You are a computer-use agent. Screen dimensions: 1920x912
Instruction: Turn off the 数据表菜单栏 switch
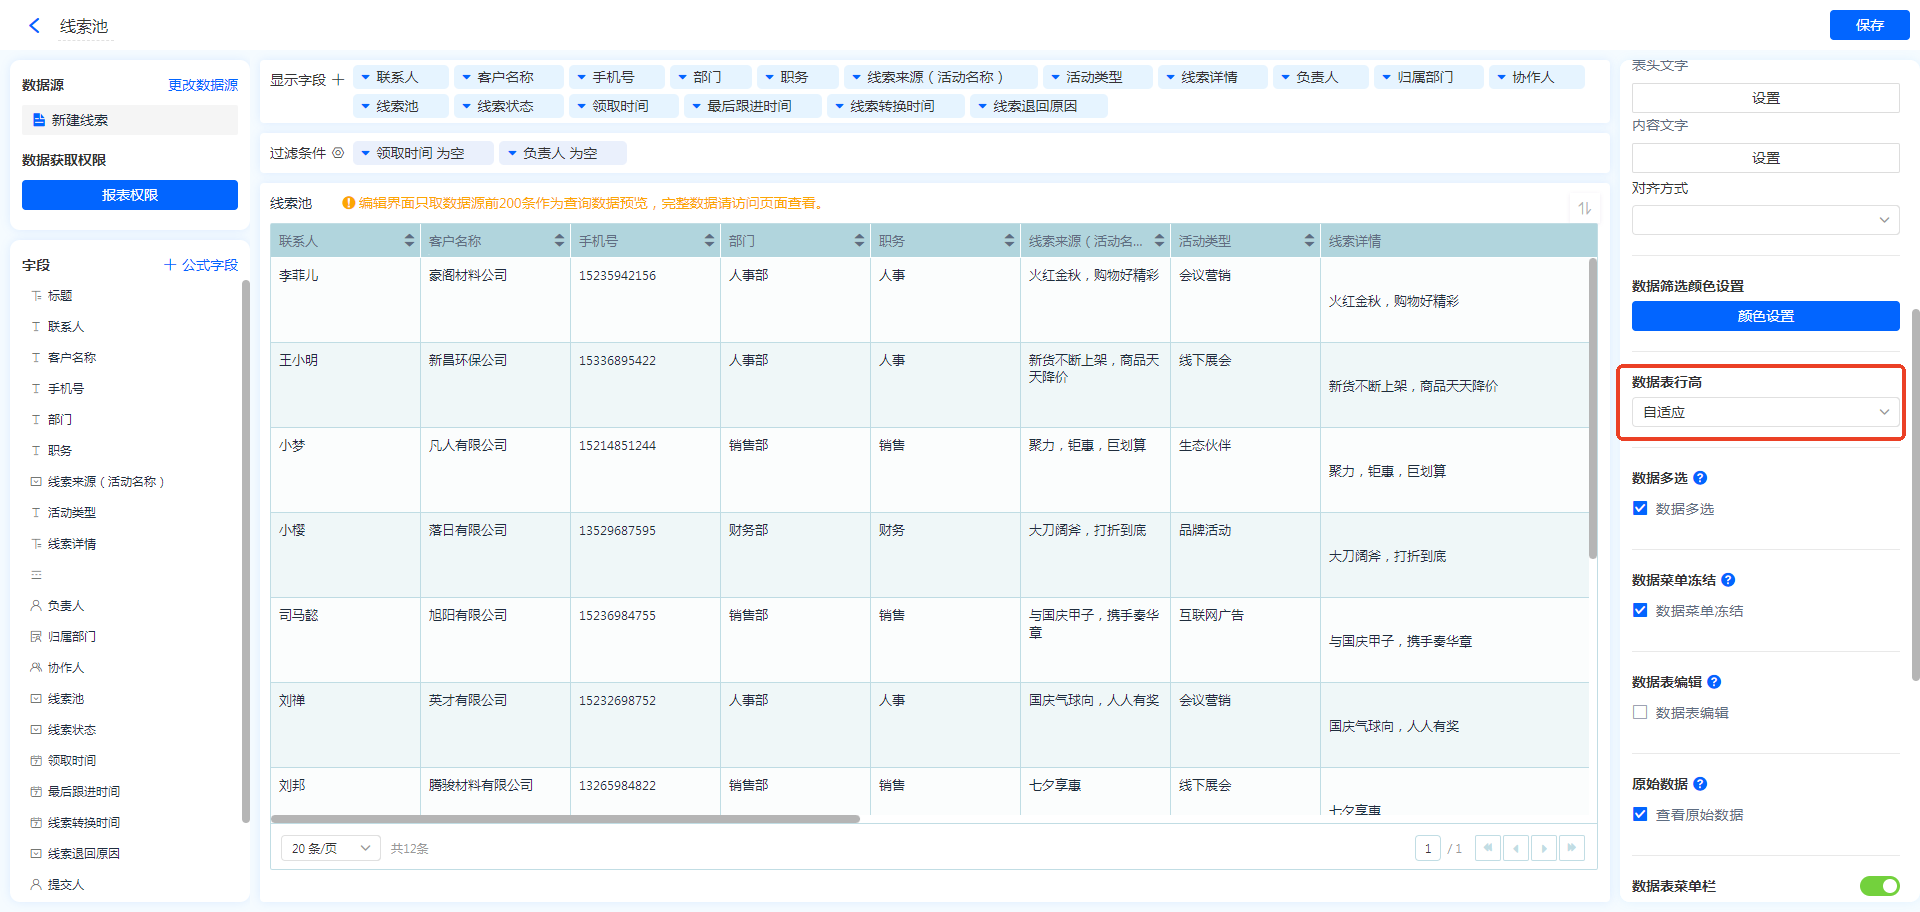pos(1878,886)
